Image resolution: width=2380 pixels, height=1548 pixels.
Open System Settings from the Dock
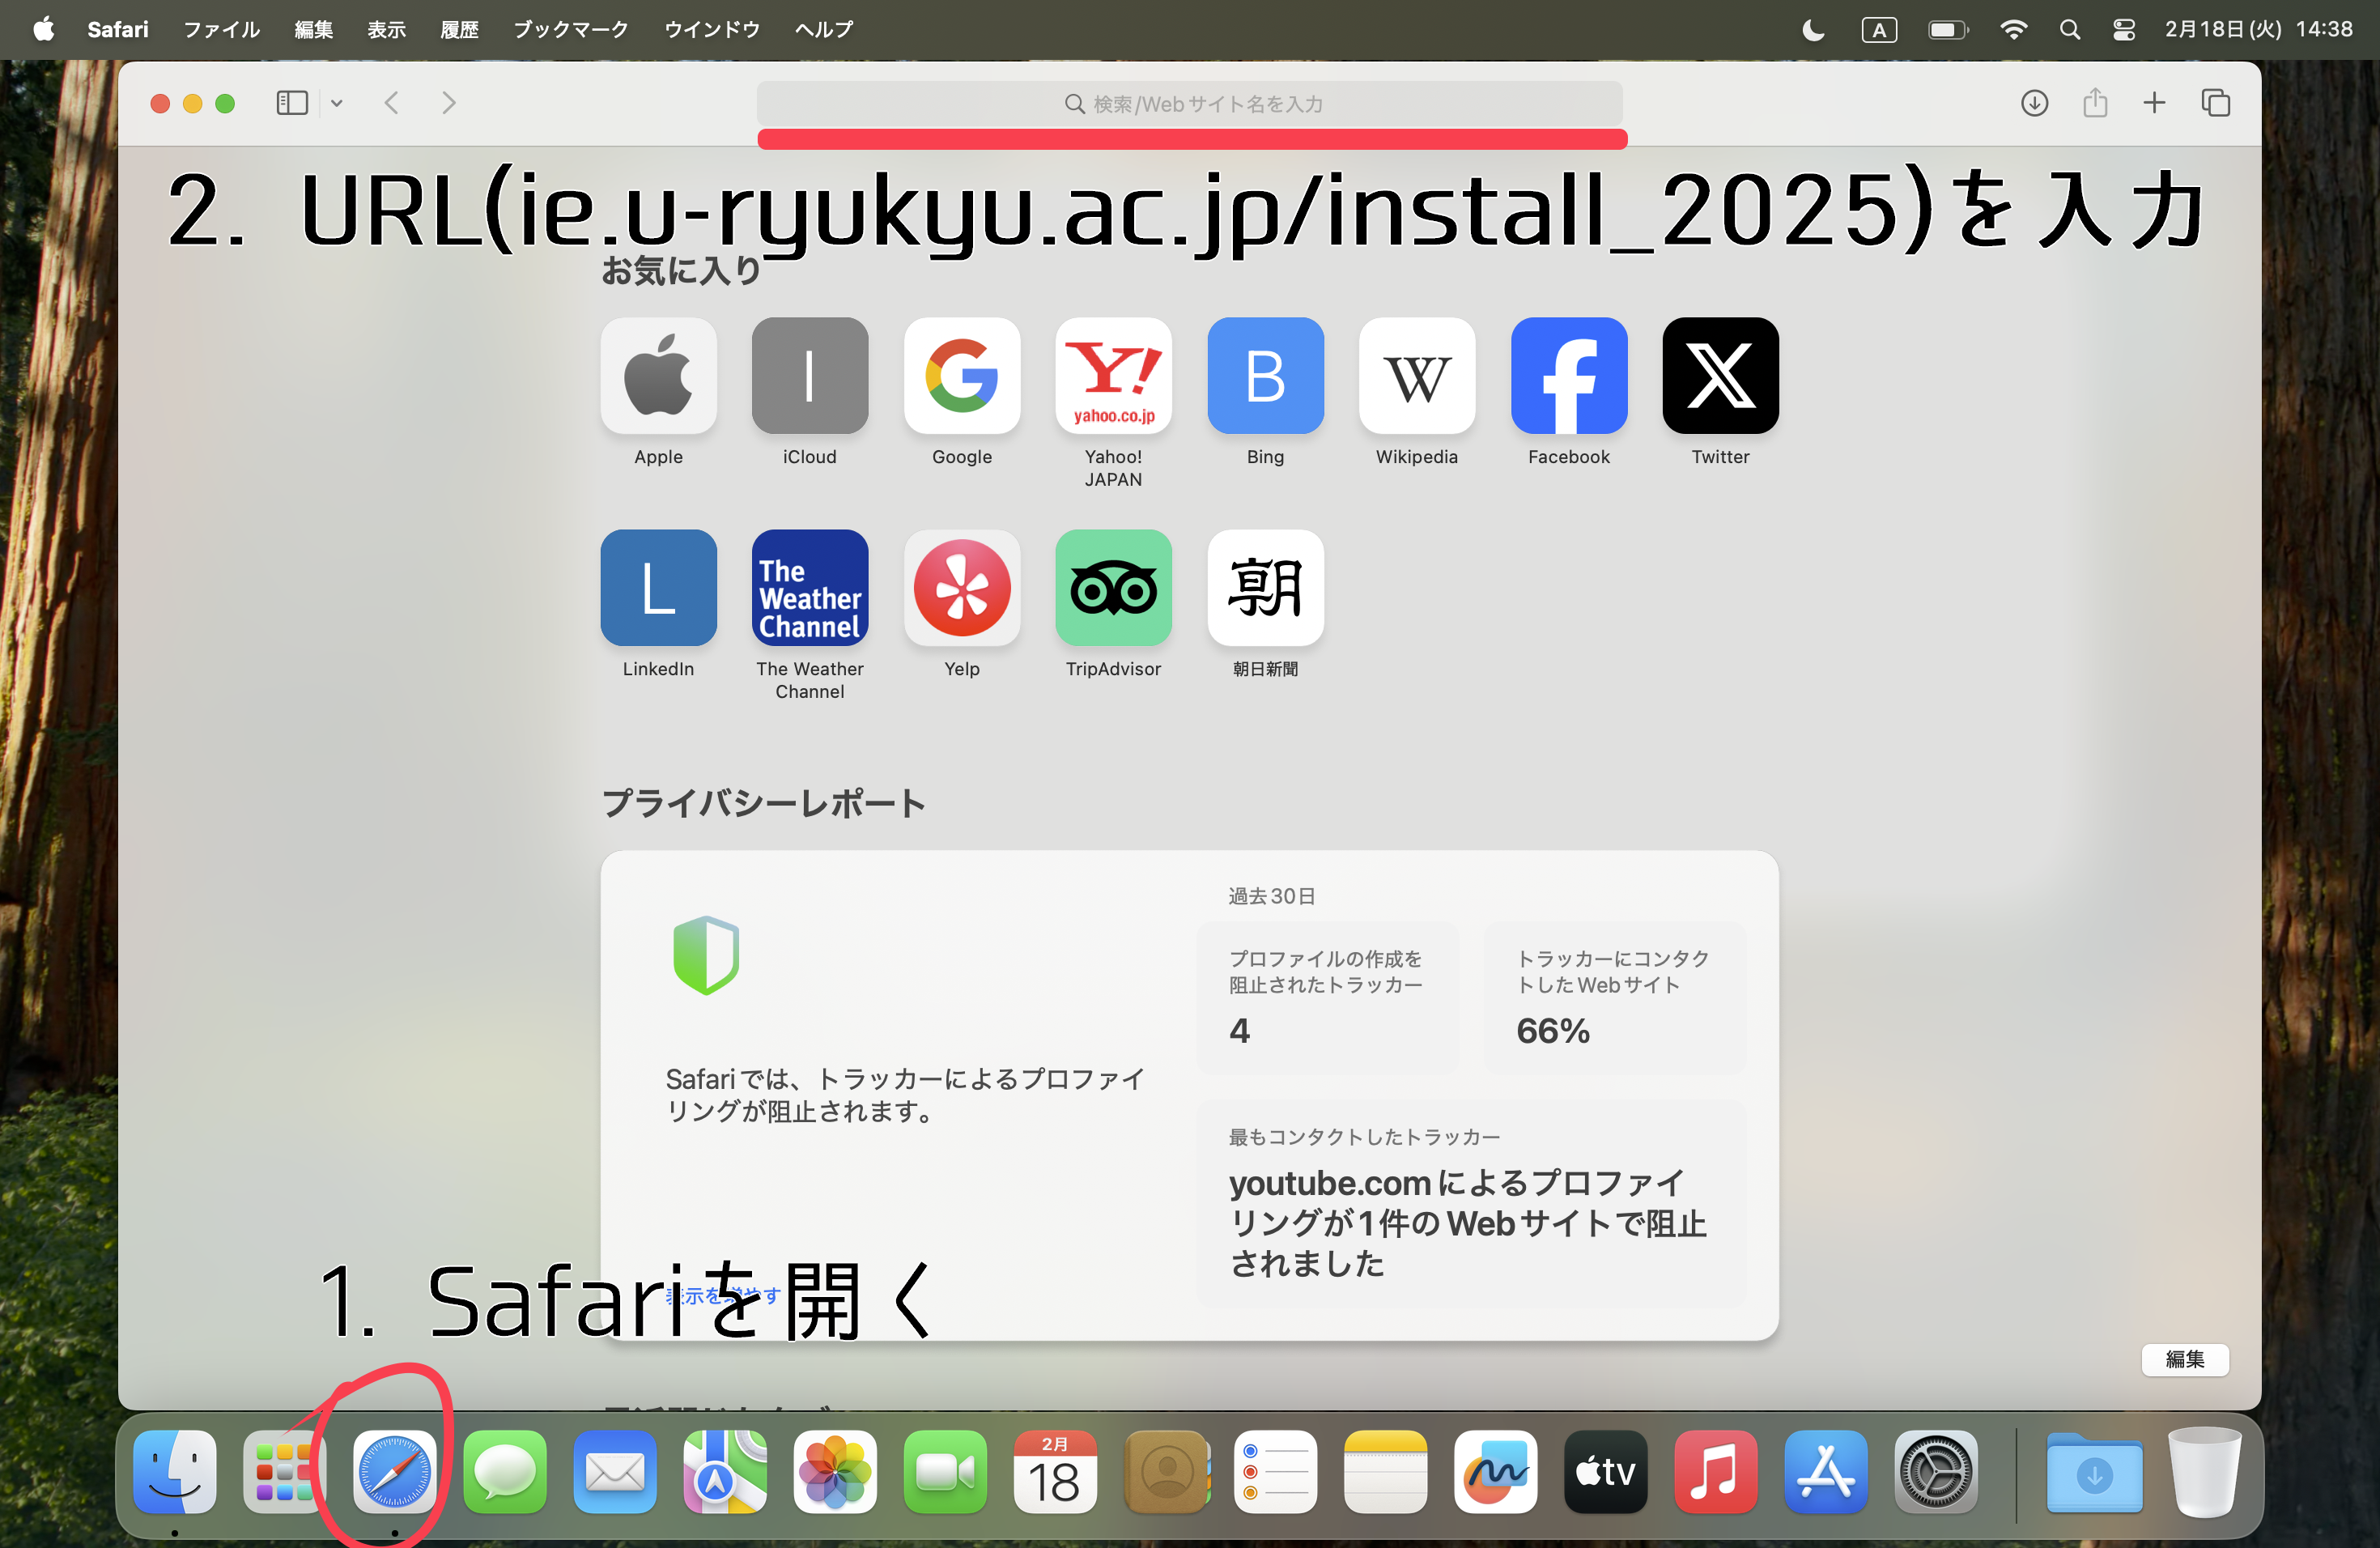pyautogui.click(x=1935, y=1471)
